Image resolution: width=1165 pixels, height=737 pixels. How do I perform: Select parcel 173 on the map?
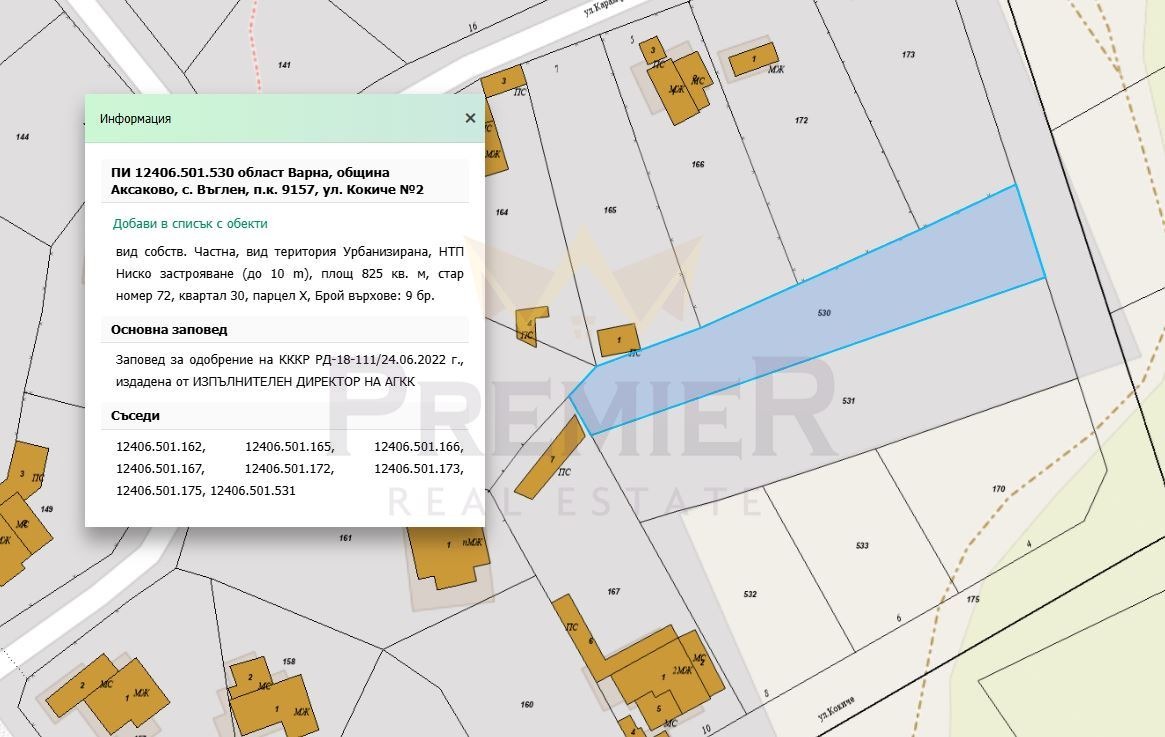[908, 55]
